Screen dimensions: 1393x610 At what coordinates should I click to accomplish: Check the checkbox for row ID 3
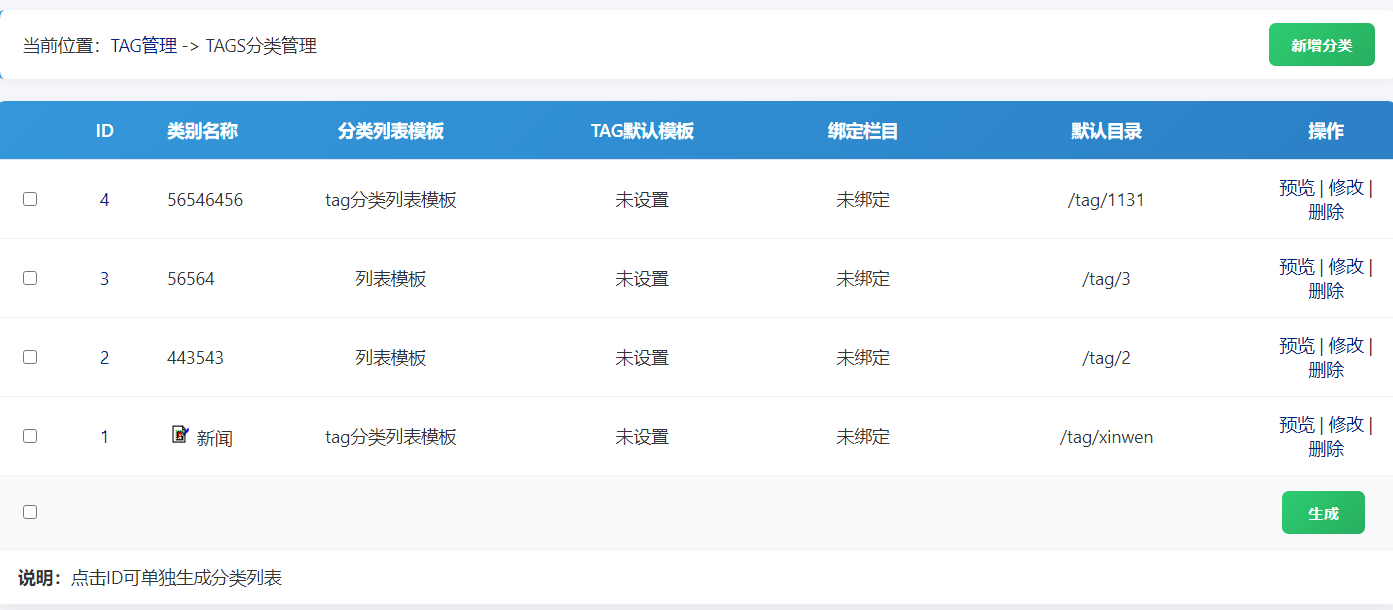[29, 278]
